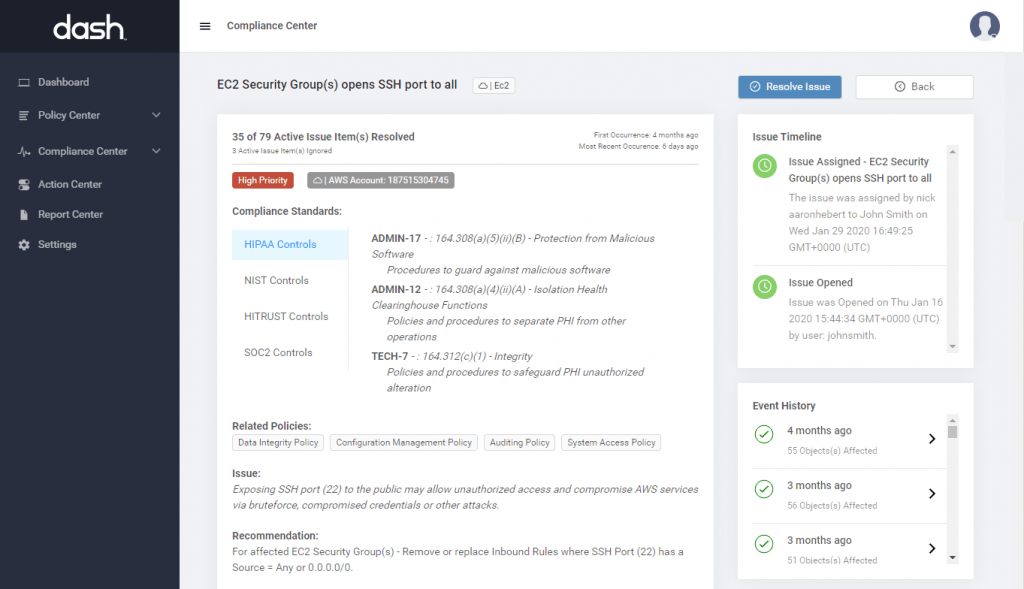Click the user profile avatar

point(984,26)
